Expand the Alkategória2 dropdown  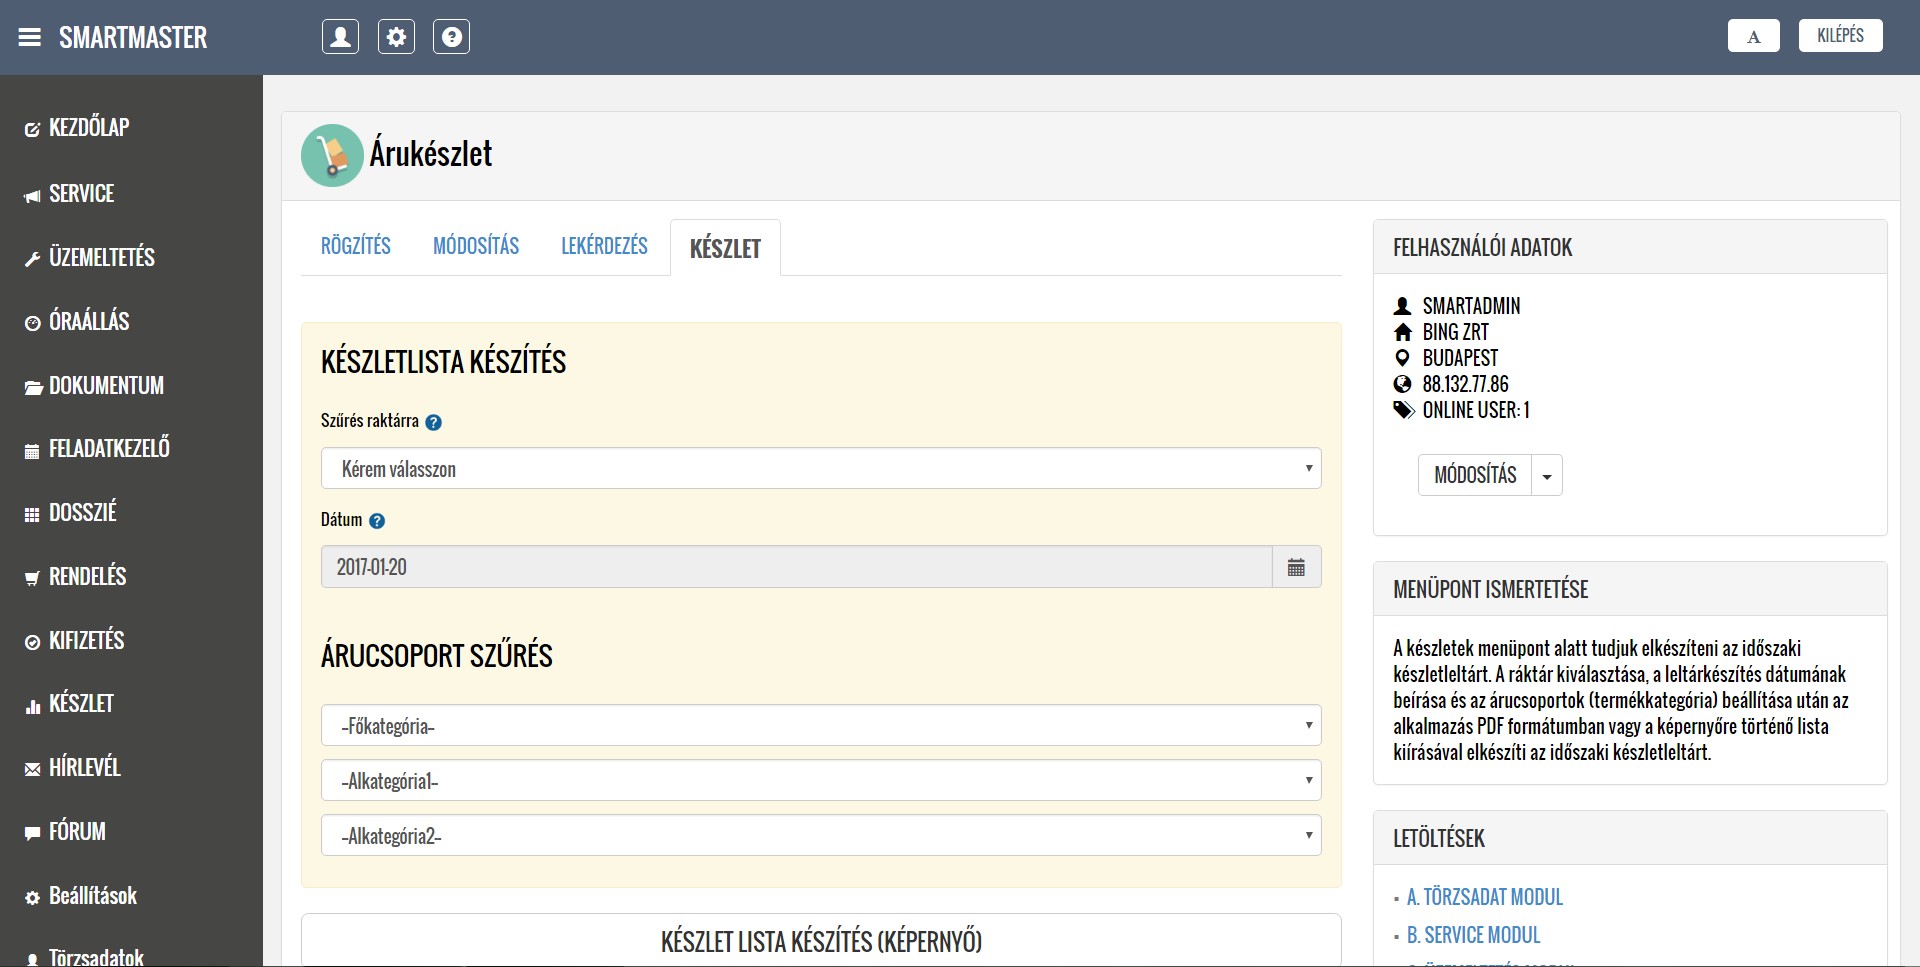[x=820, y=836]
